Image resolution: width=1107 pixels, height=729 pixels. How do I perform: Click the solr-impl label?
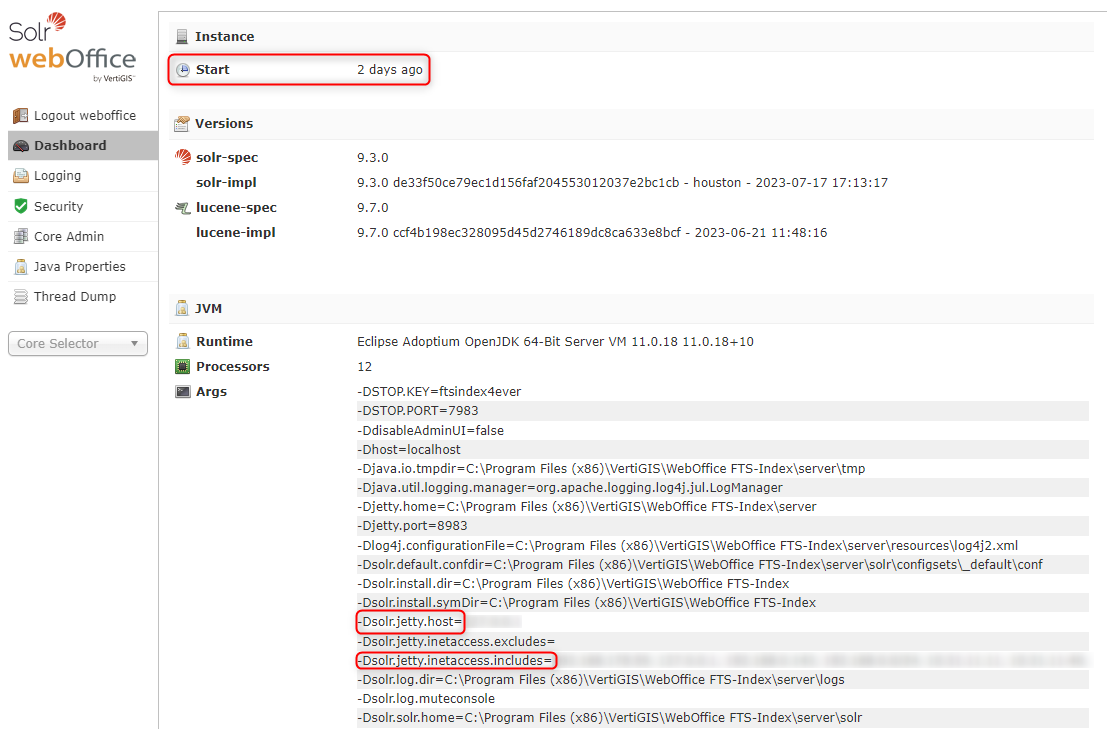tap(226, 182)
